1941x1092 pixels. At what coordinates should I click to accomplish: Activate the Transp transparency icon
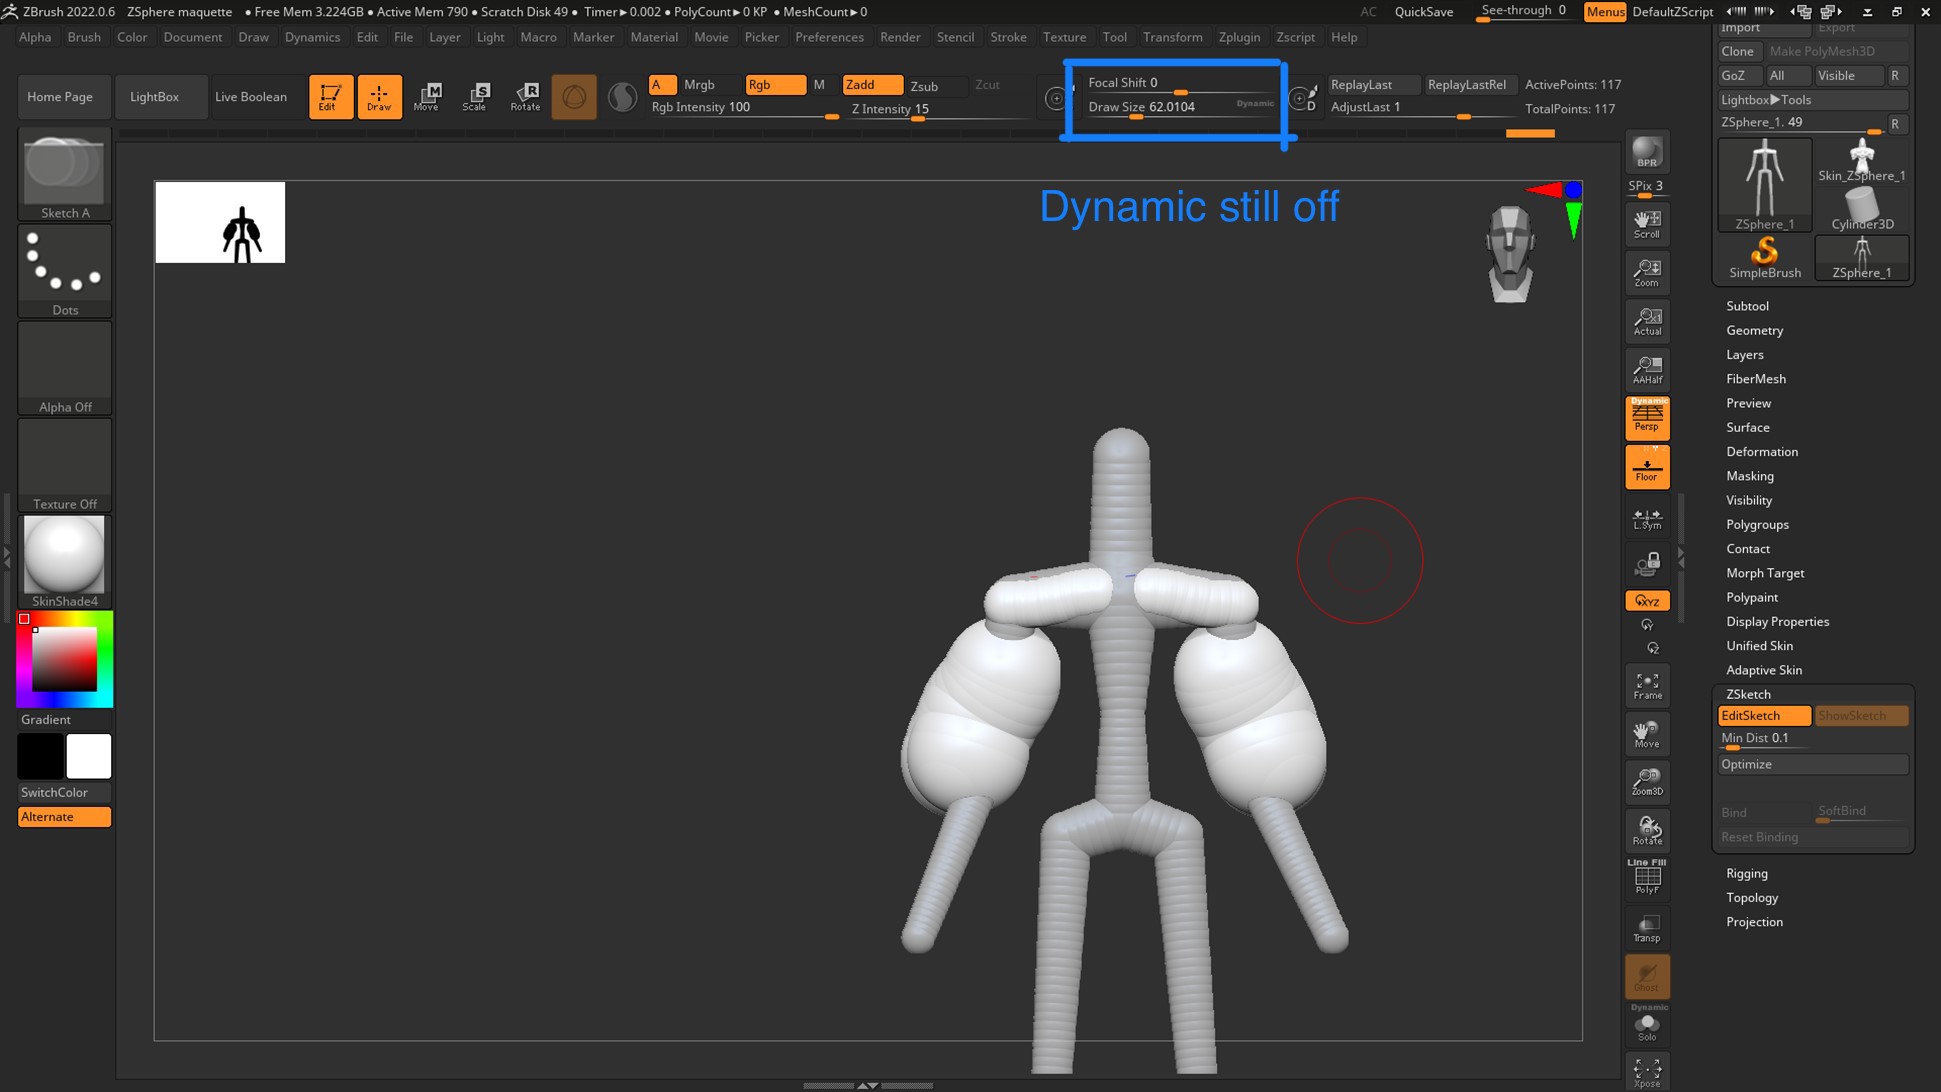tap(1646, 928)
